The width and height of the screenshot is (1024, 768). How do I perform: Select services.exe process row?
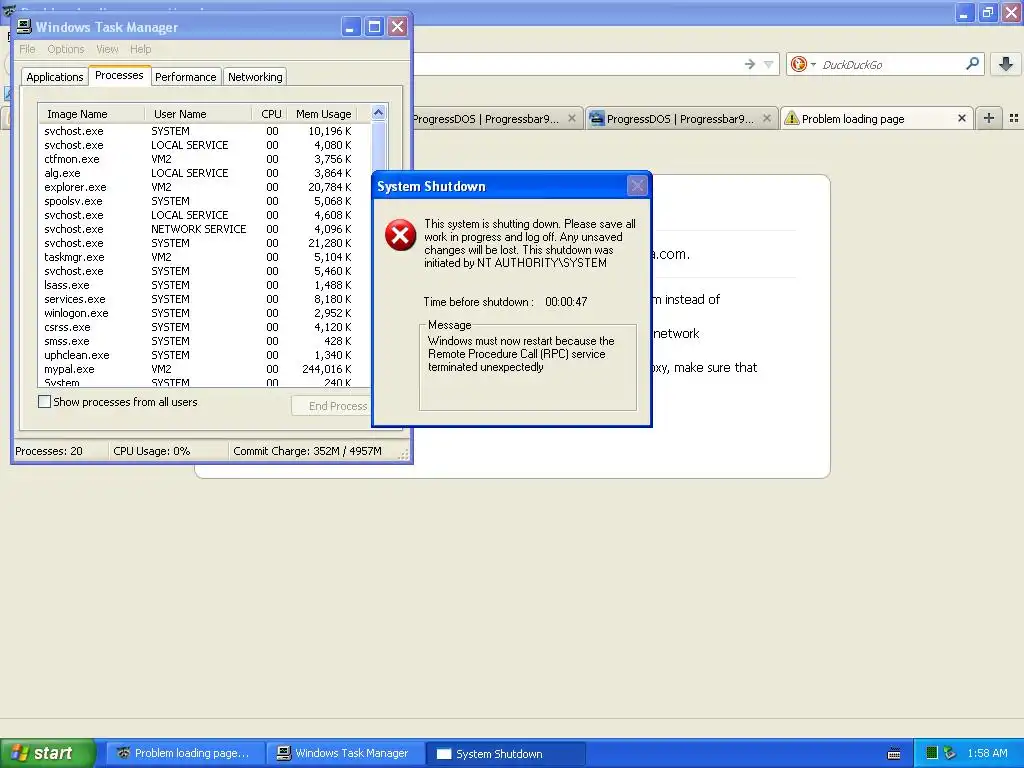(x=204, y=298)
